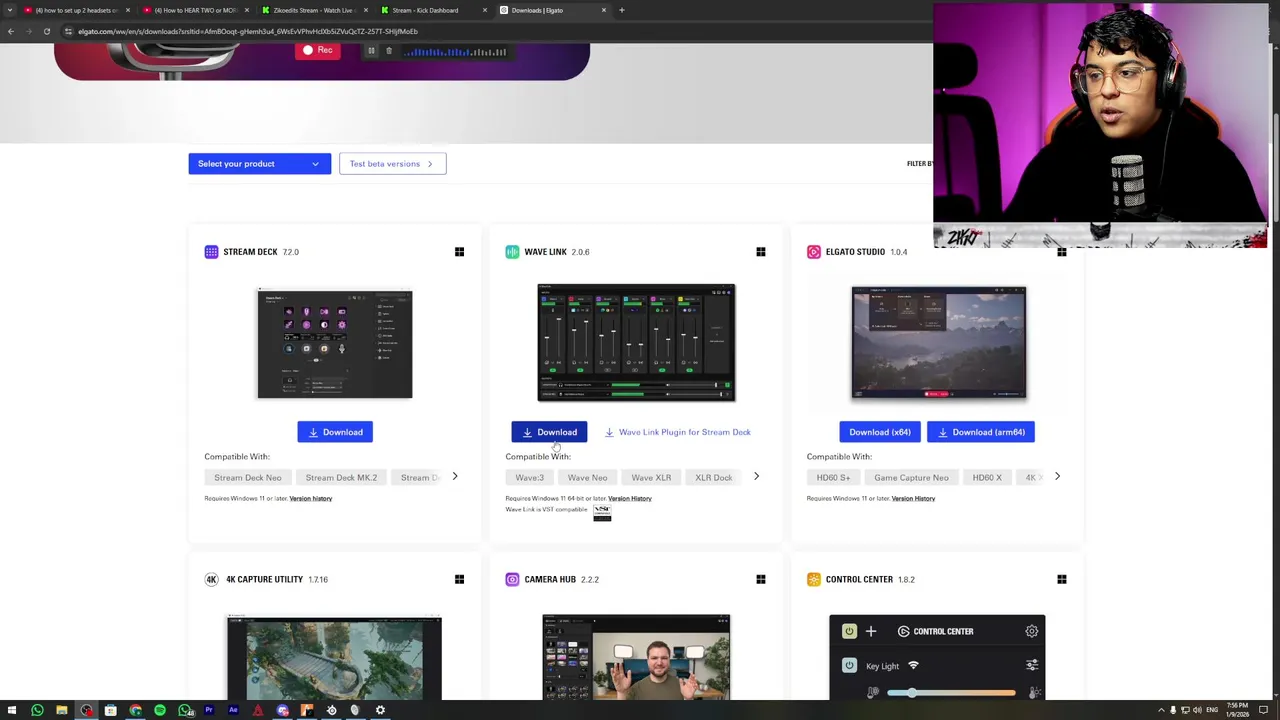Click the Windows platform icon on Stream Deck card

pos(459,252)
